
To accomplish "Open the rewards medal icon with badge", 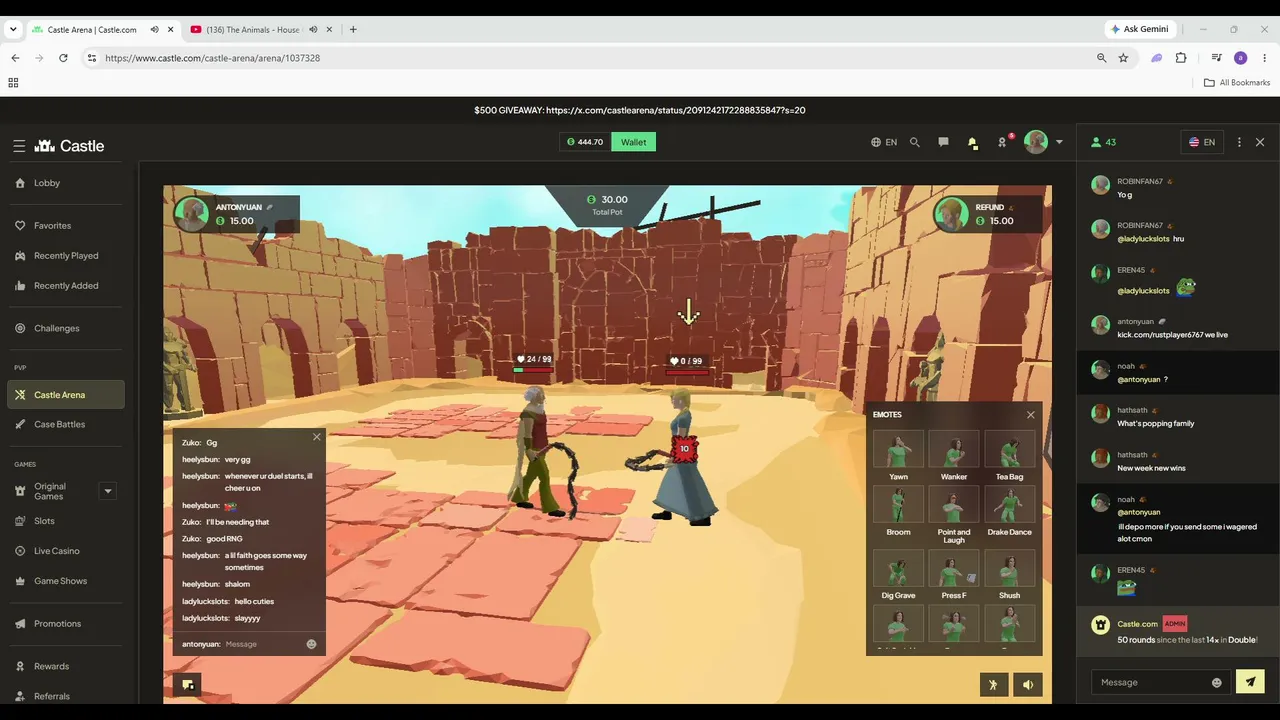I will (x=1003, y=141).
